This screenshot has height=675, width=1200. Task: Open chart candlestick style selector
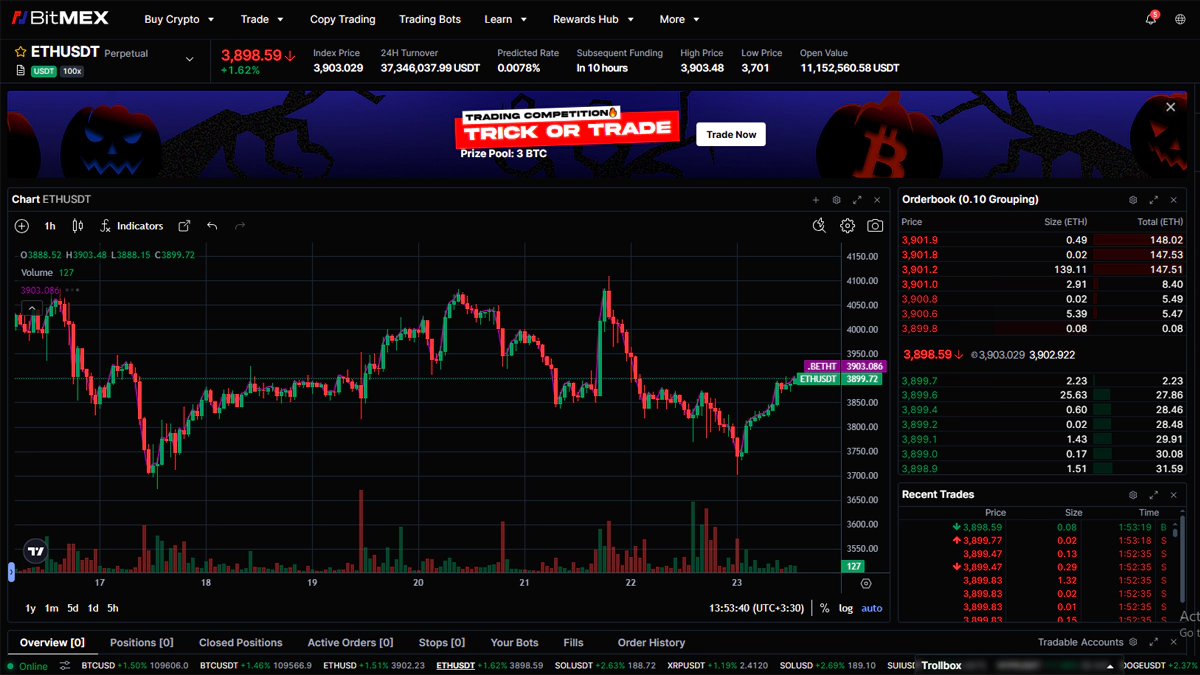tap(78, 226)
